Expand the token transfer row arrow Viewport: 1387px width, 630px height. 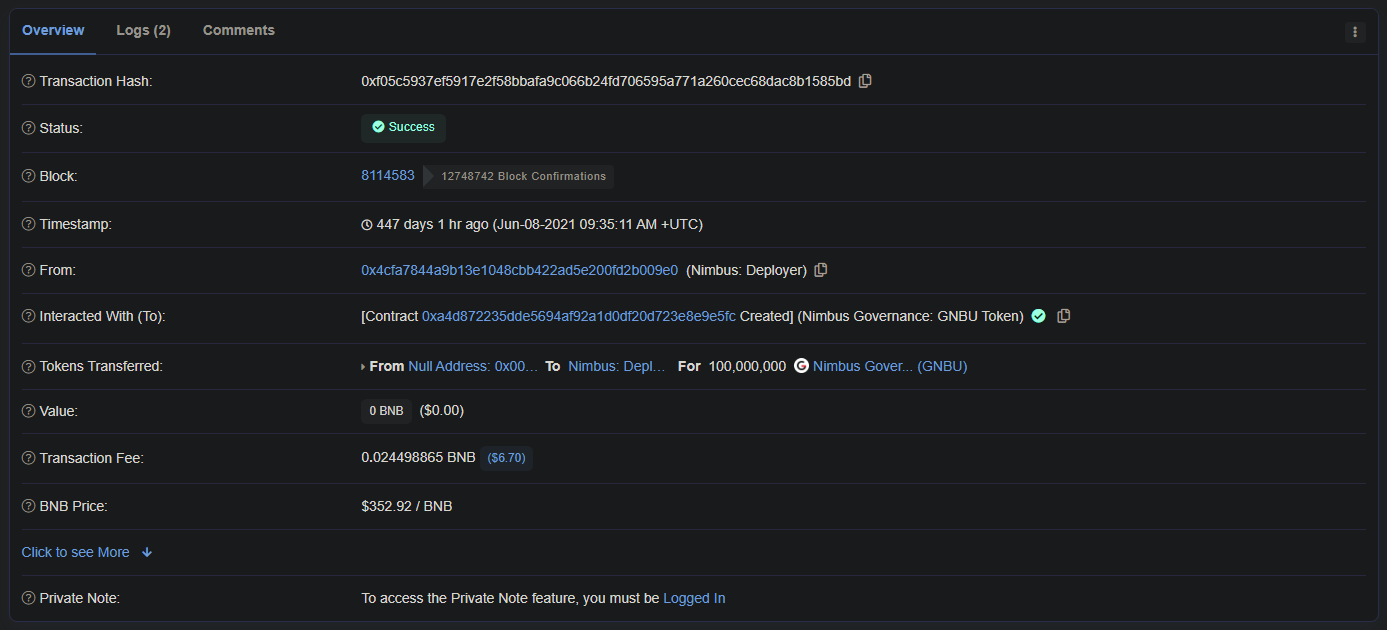click(363, 367)
